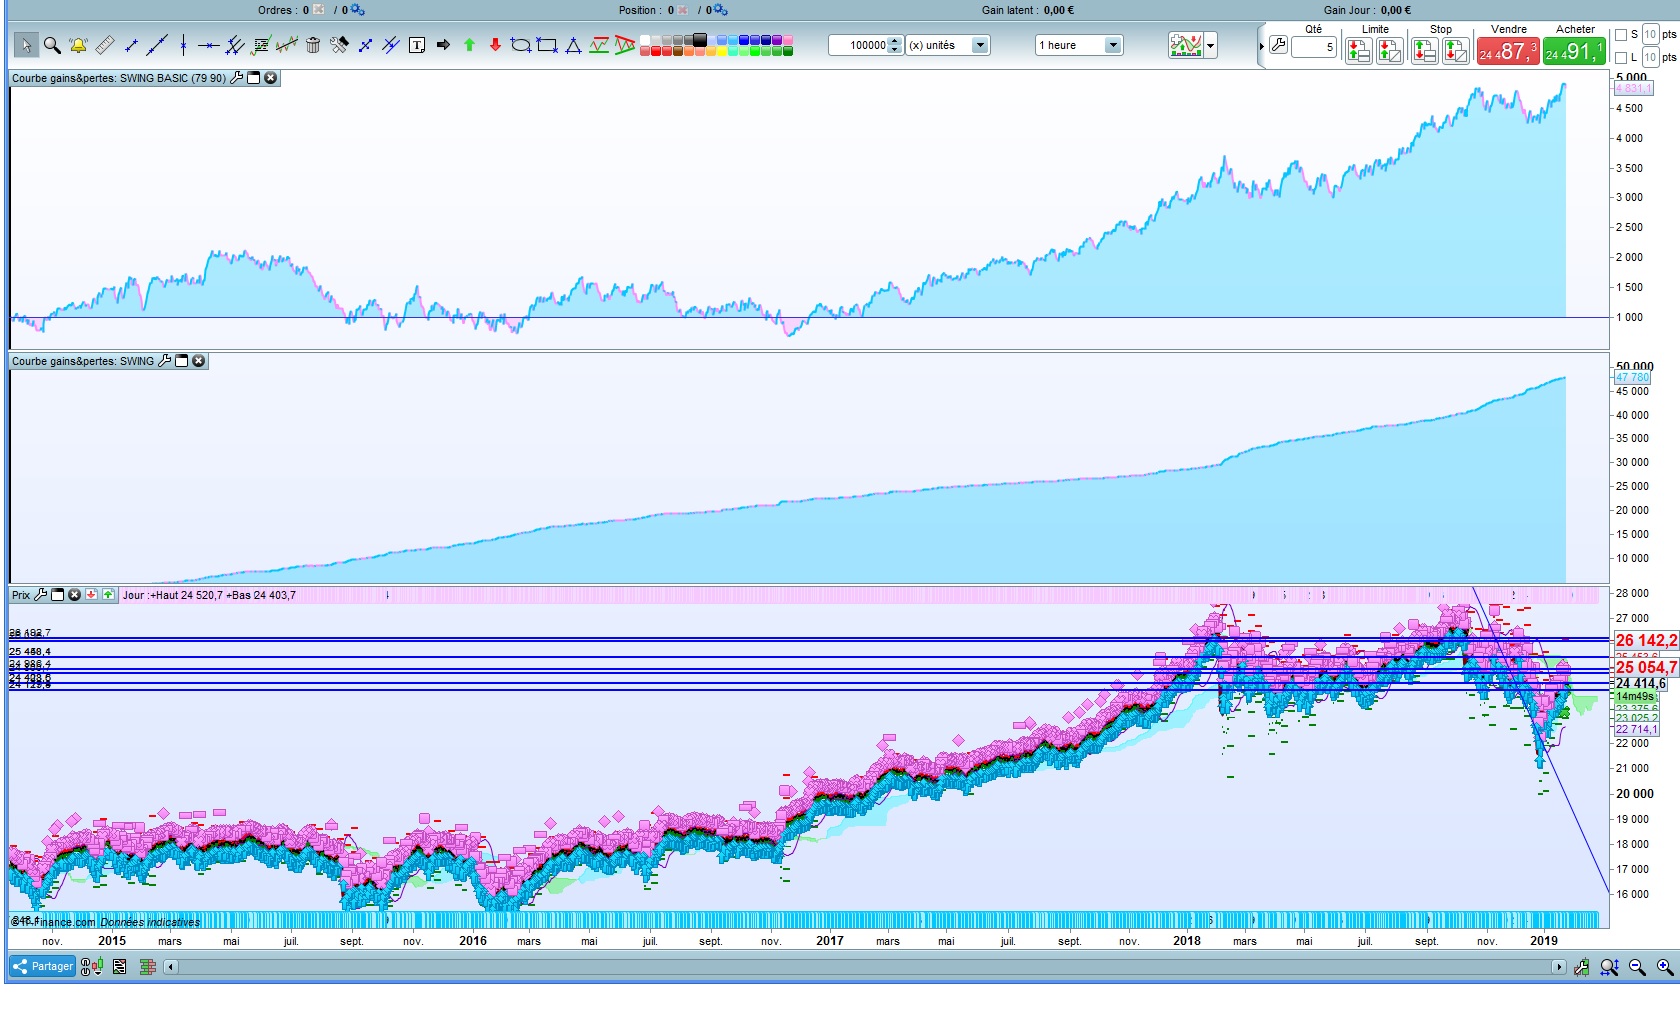1680x1010 pixels.
Task: Maximize the SWING BASIC curve panel
Action: pos(254,78)
